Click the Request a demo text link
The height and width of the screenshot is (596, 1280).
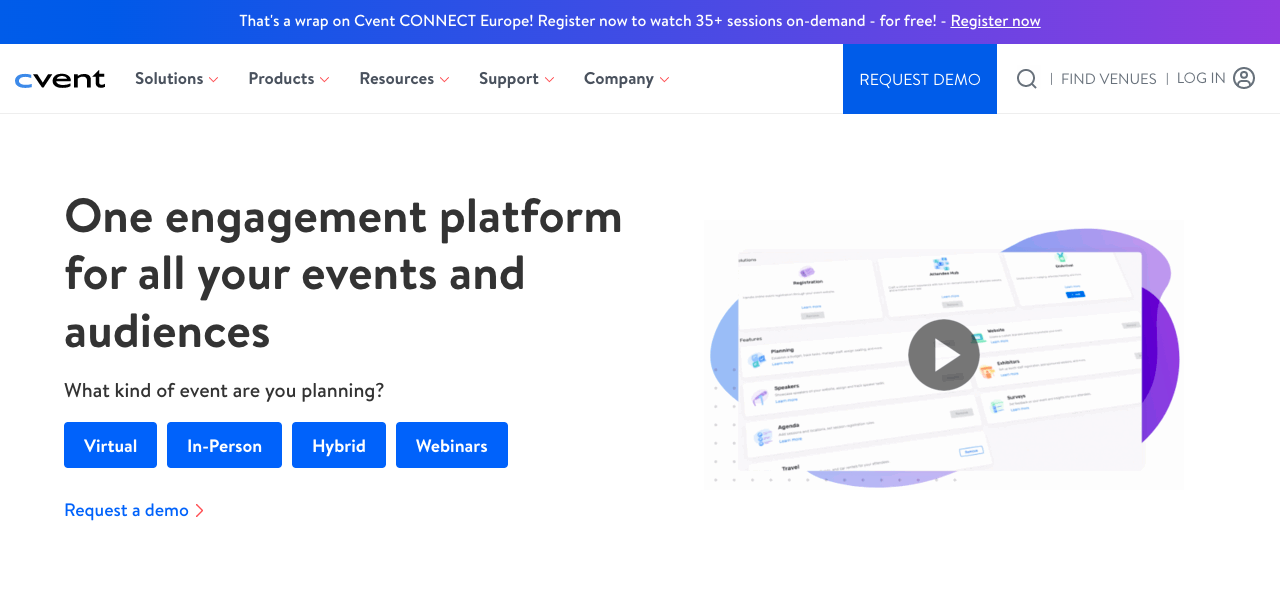[x=126, y=510]
